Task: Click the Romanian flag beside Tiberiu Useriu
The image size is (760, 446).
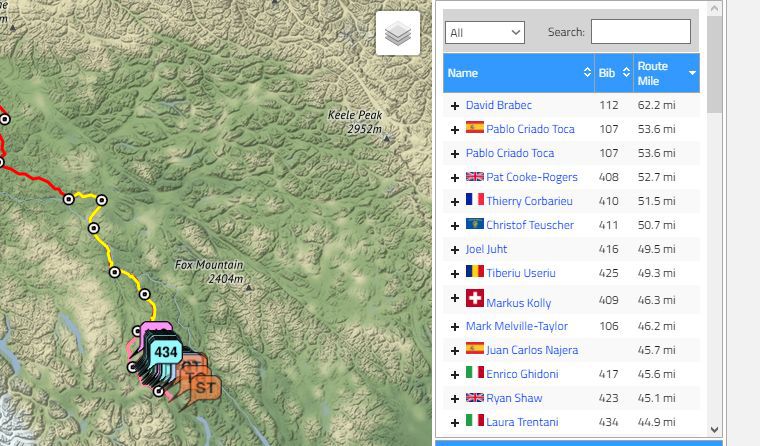Action: click(x=475, y=273)
